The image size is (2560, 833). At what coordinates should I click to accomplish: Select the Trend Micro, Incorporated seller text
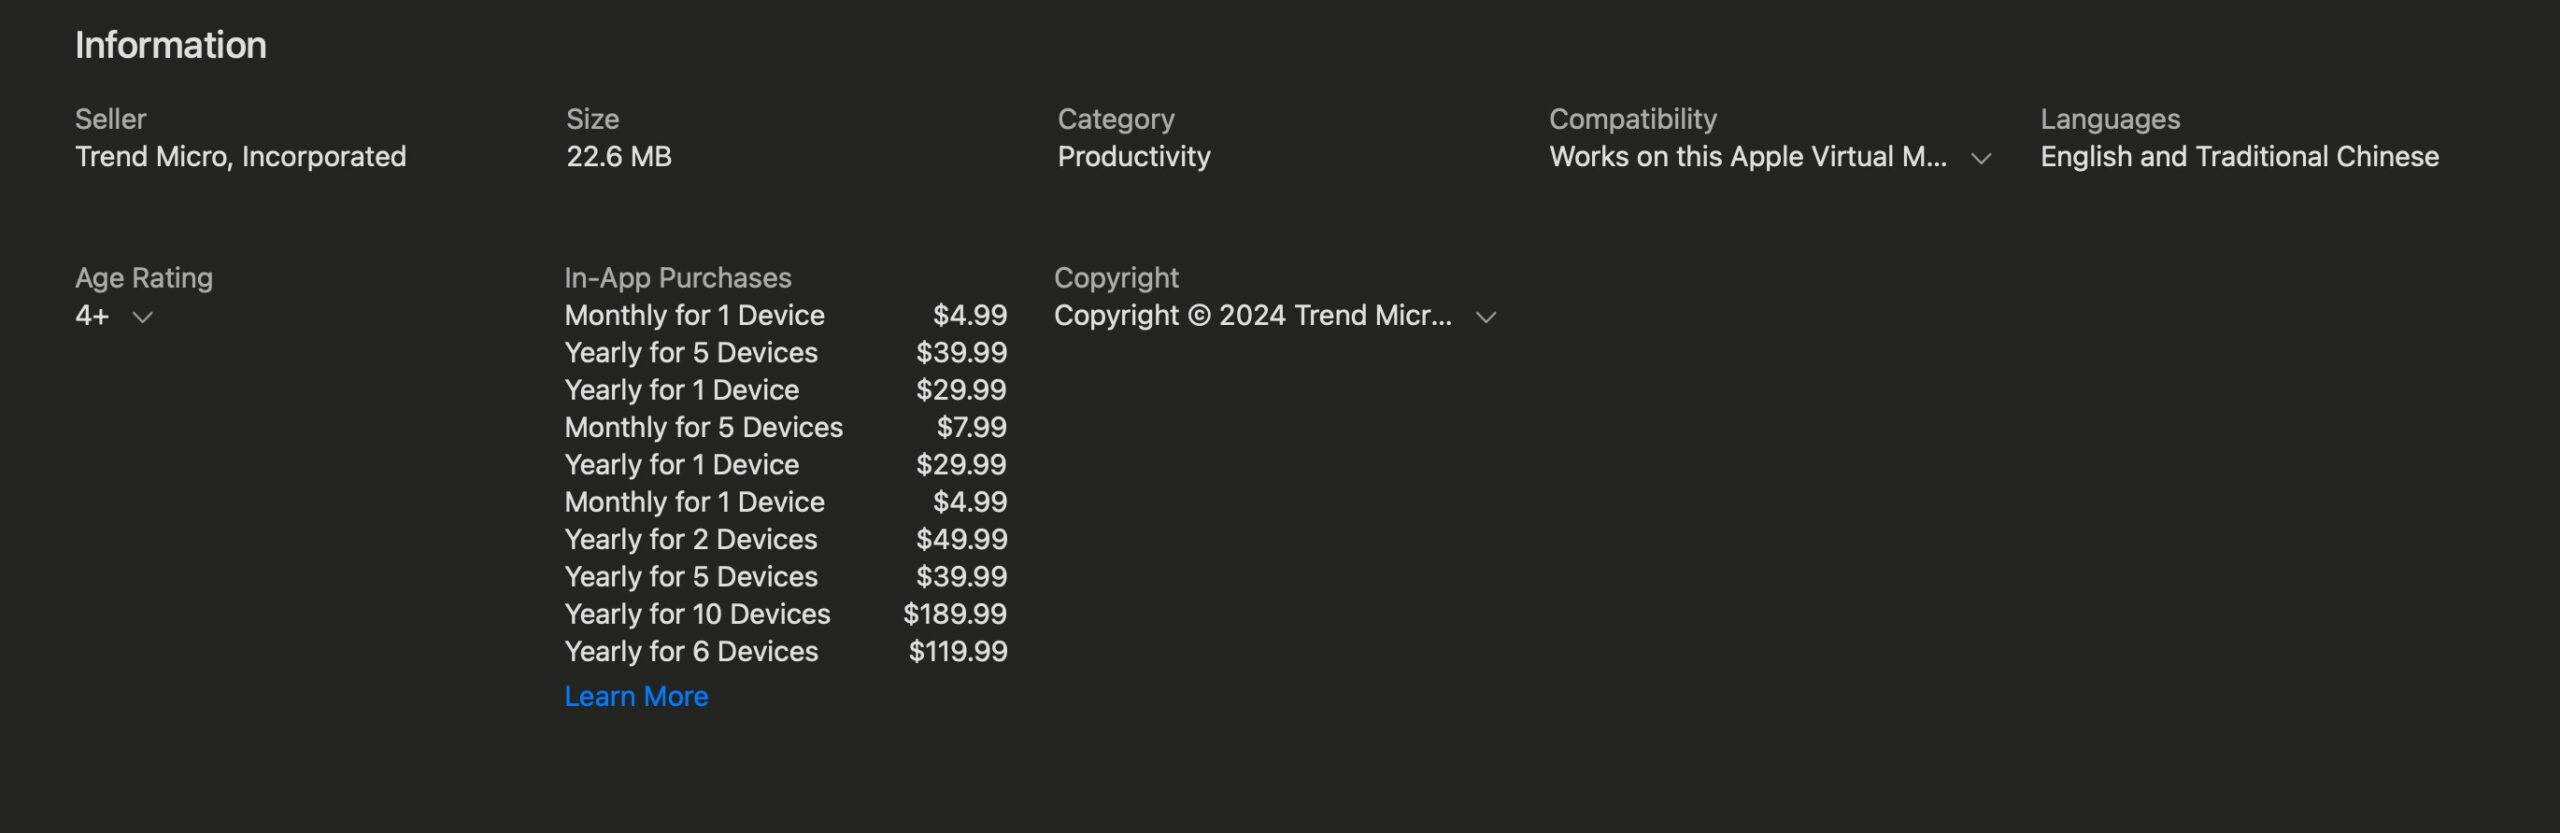[241, 156]
